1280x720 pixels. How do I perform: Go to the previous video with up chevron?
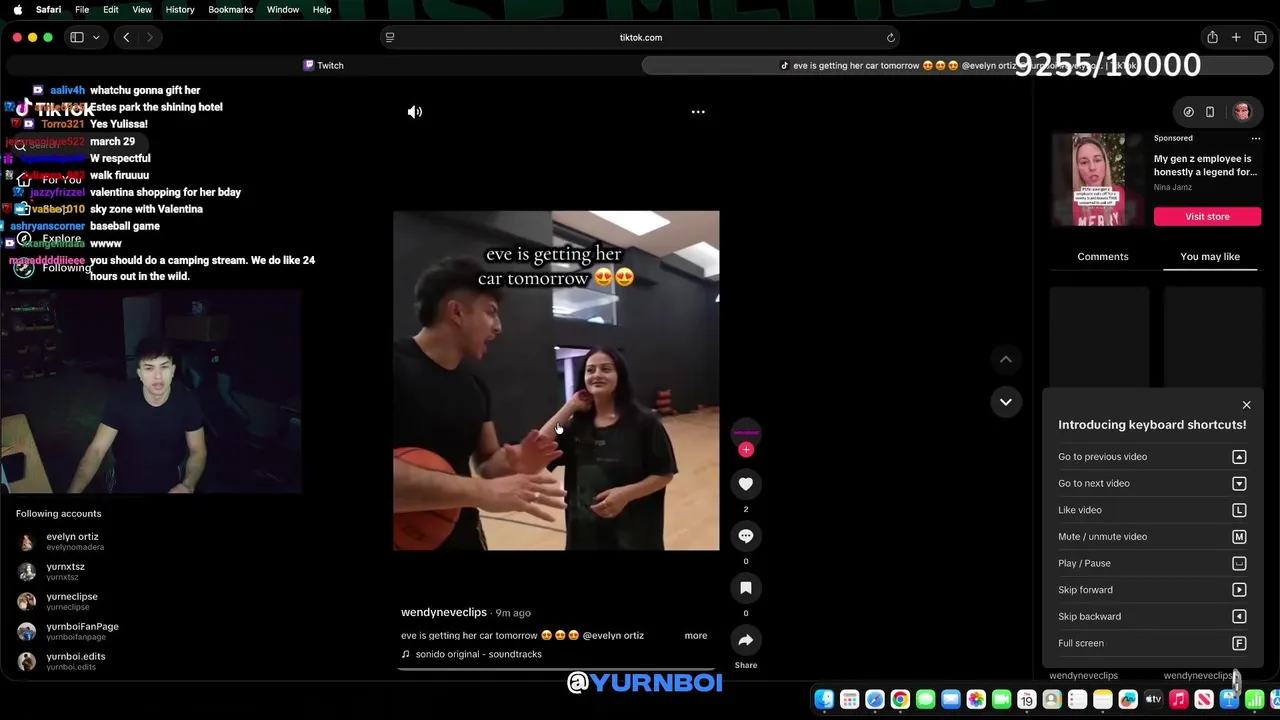point(1006,359)
